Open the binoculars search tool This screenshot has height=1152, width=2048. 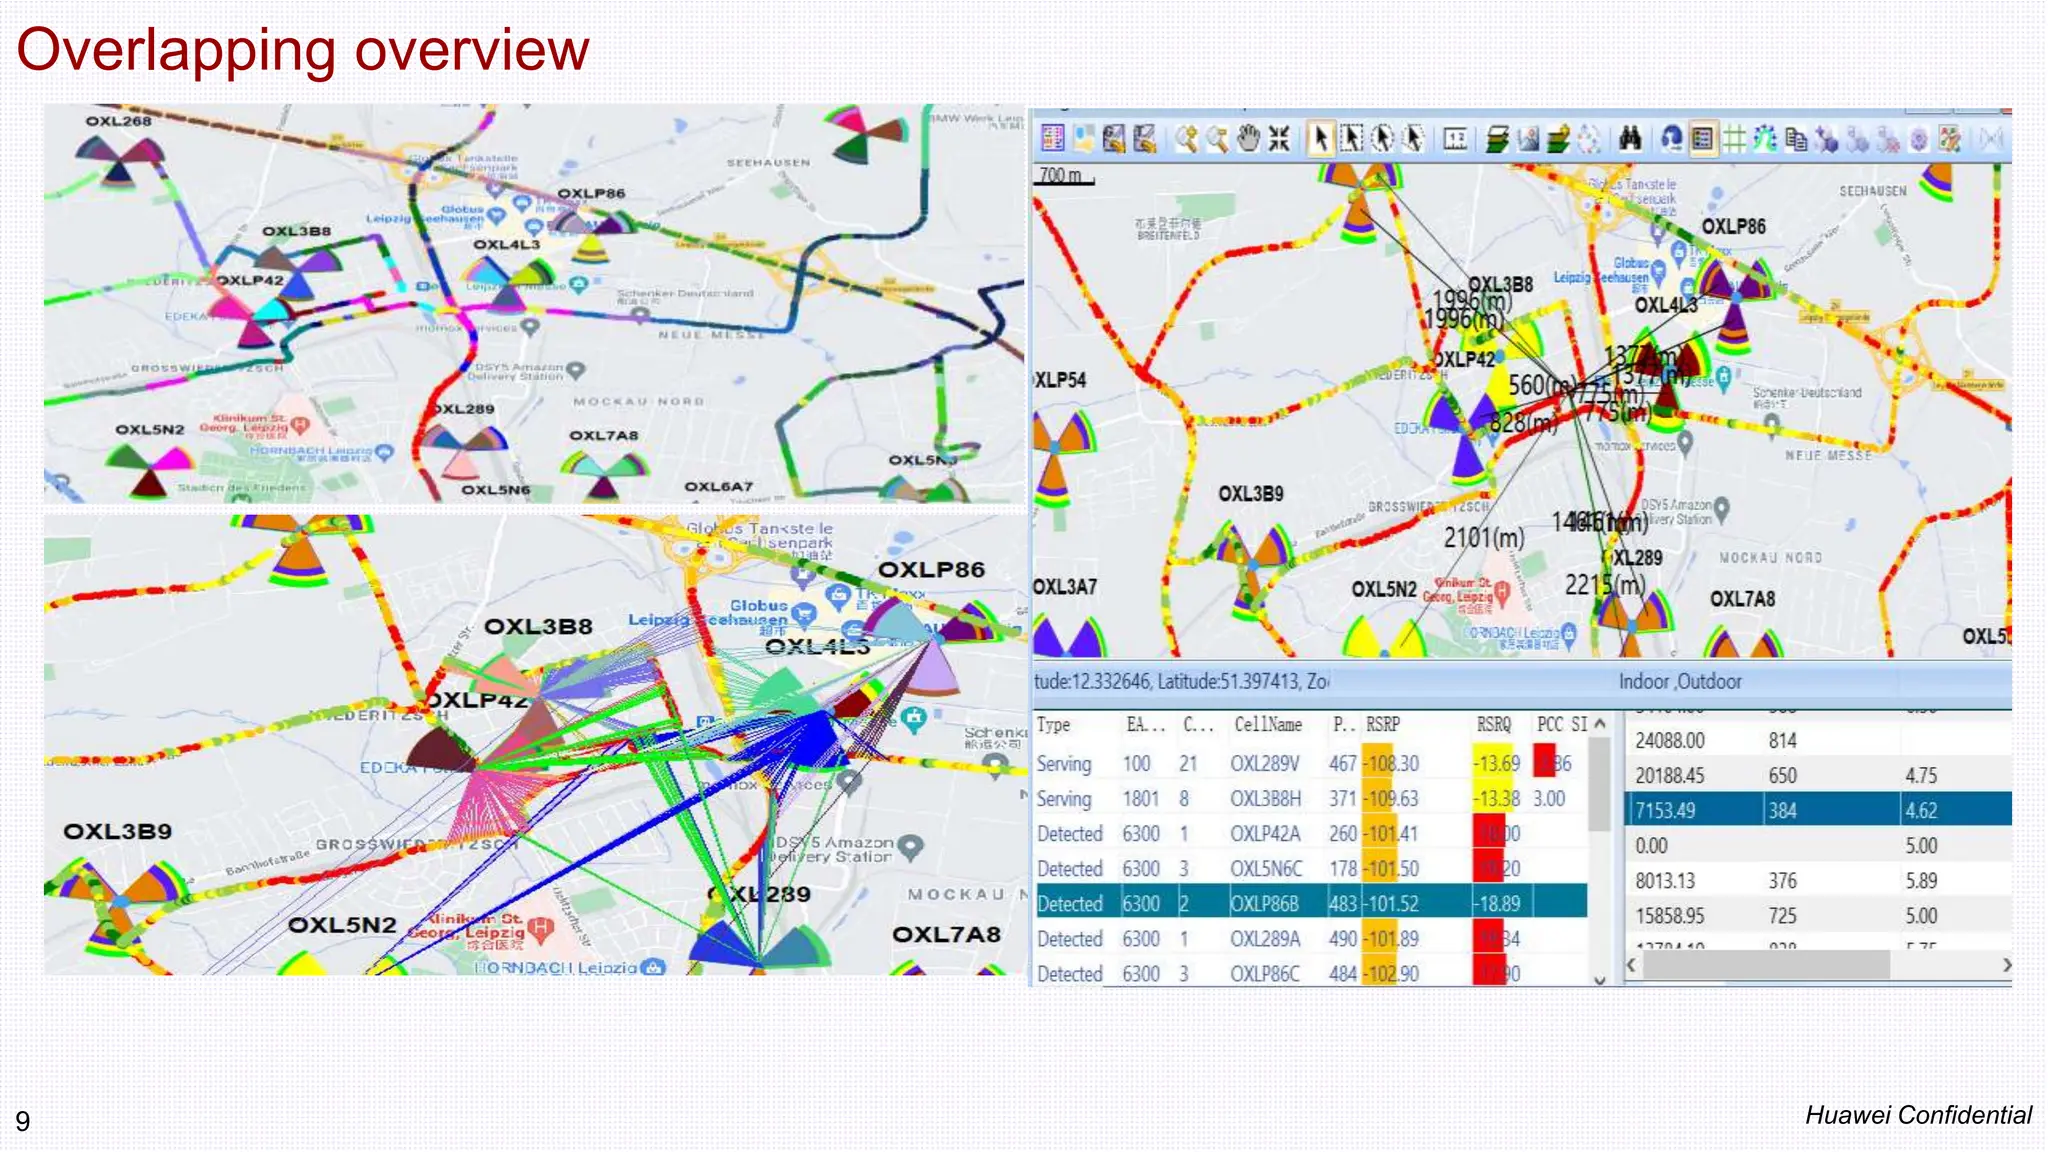(x=1630, y=139)
